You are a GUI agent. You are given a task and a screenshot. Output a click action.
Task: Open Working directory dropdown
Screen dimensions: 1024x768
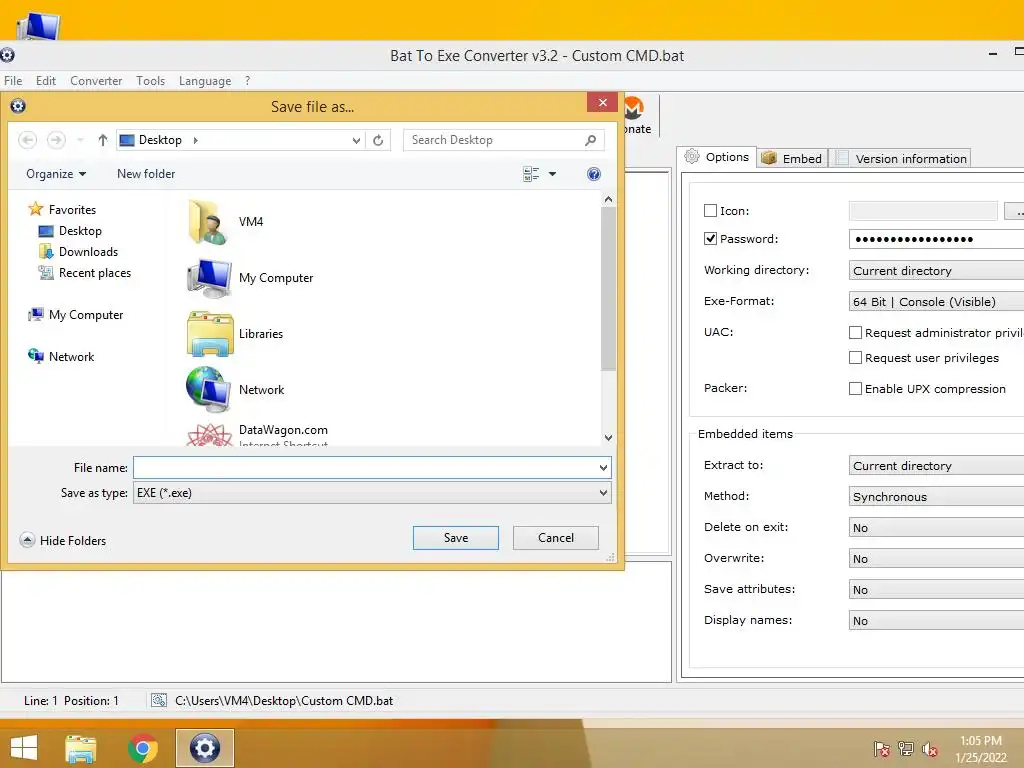tap(936, 271)
